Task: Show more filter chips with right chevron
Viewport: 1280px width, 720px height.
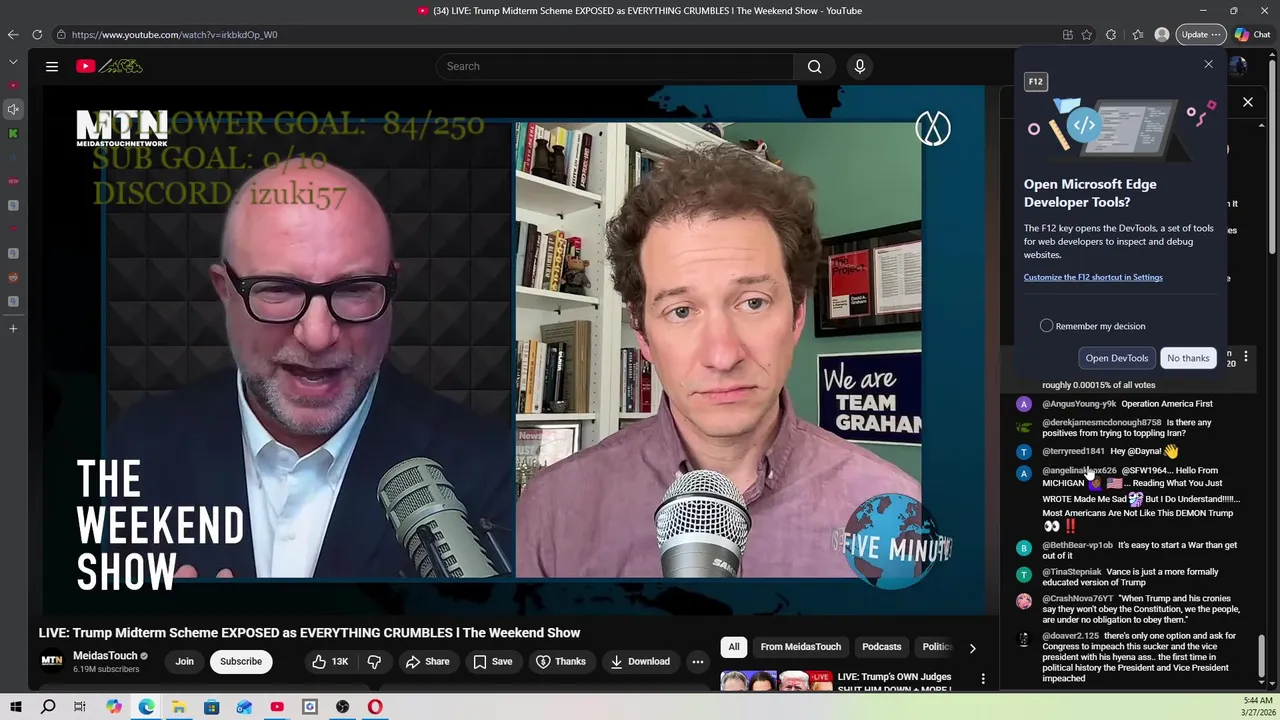Action: point(972,648)
